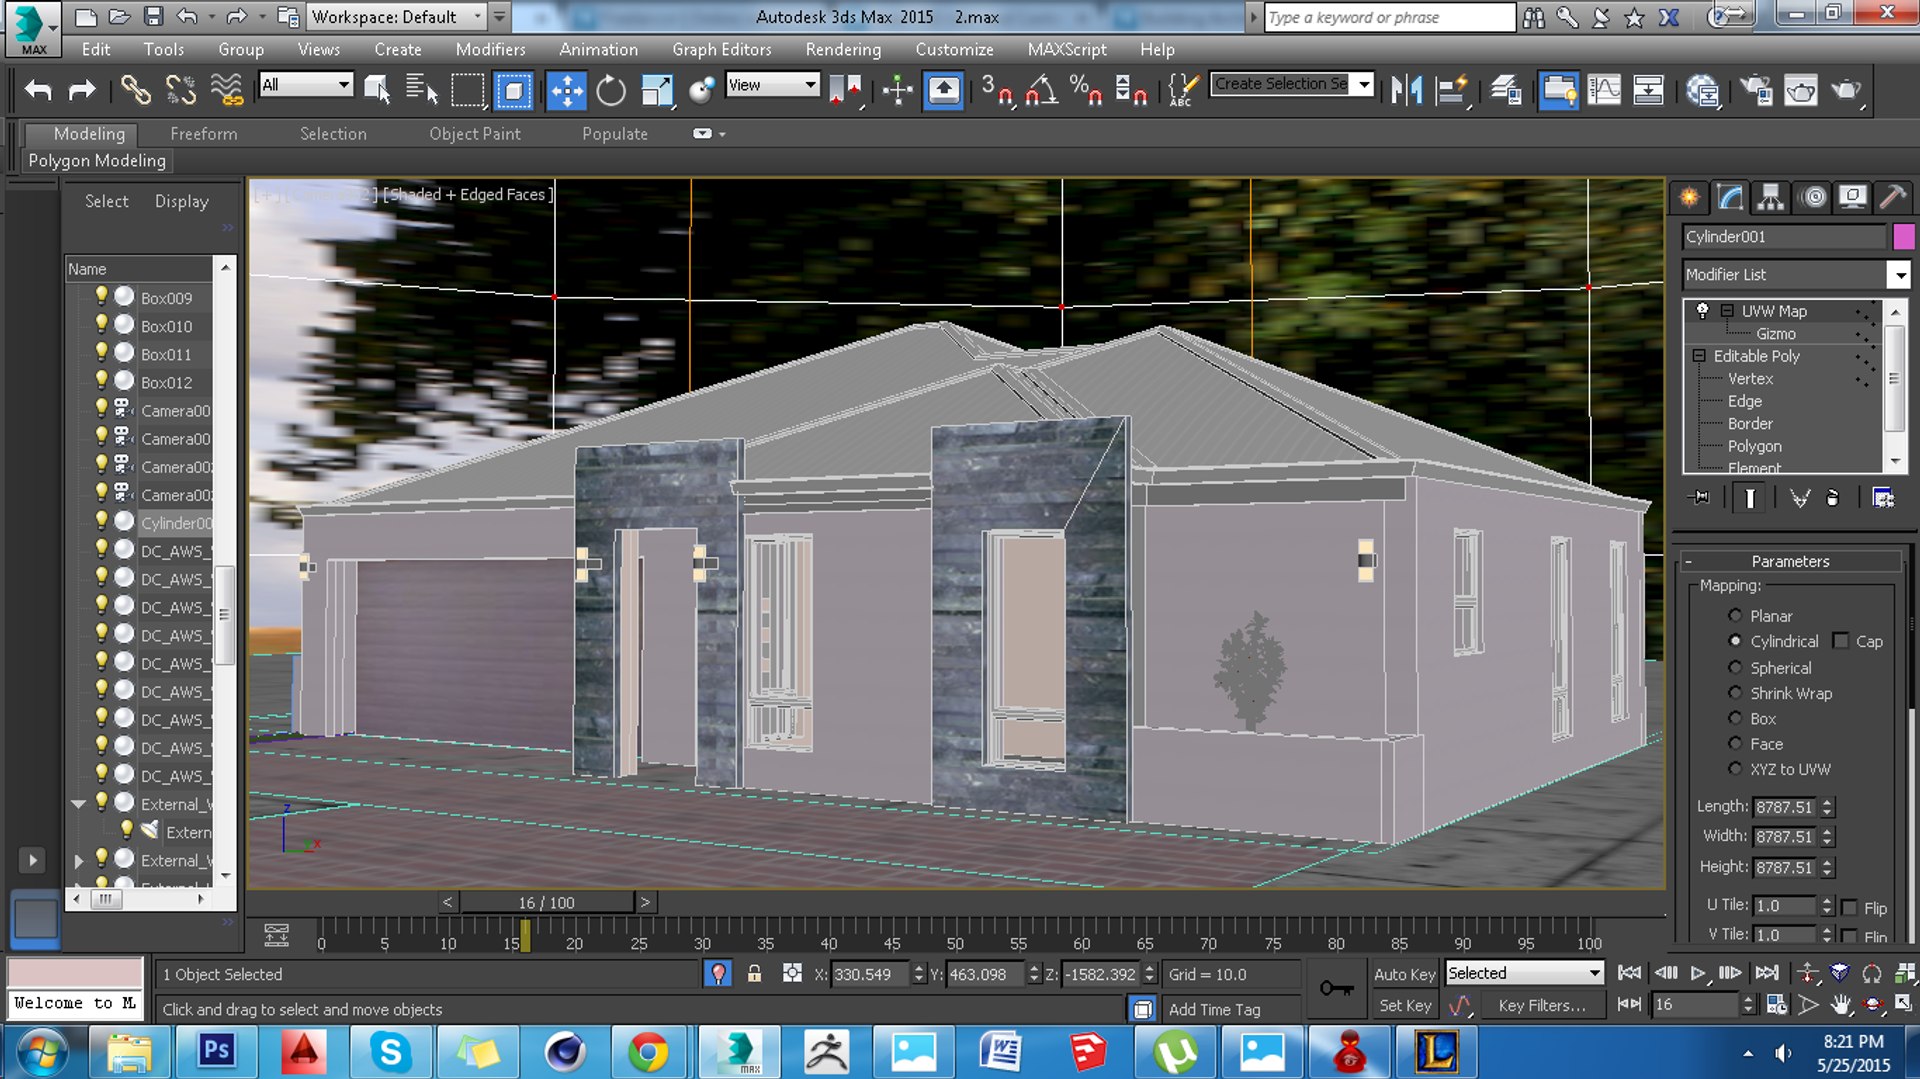Open the Modifier List dropdown
The height and width of the screenshot is (1079, 1920).
(1898, 274)
